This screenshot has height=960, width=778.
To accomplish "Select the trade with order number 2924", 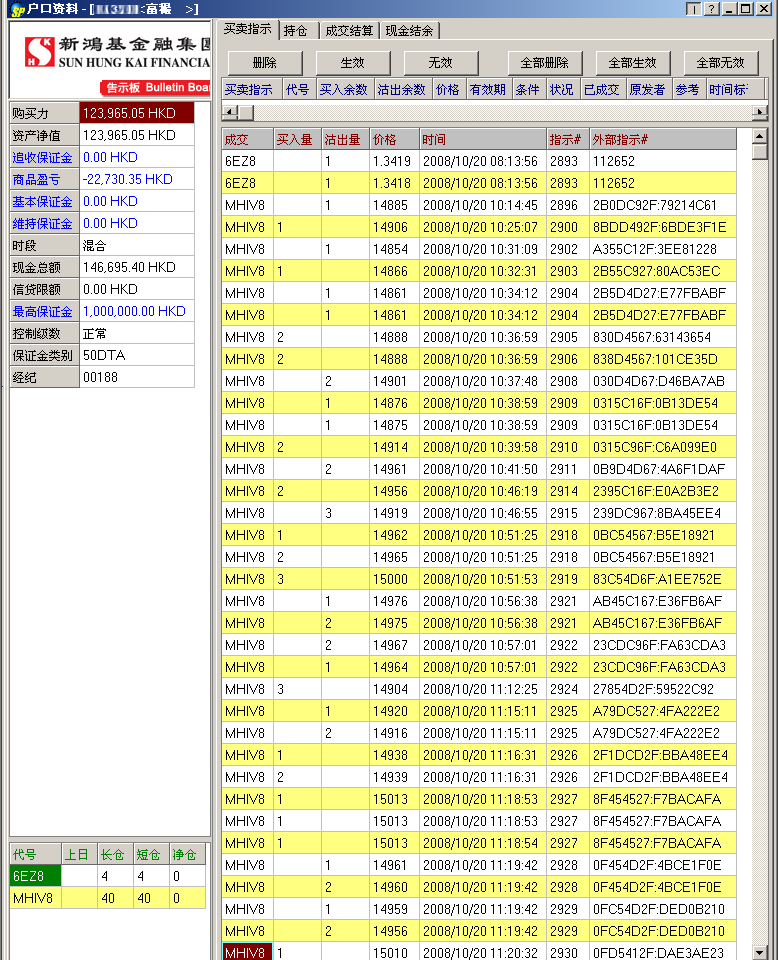I will pyautogui.click(x=479, y=689).
